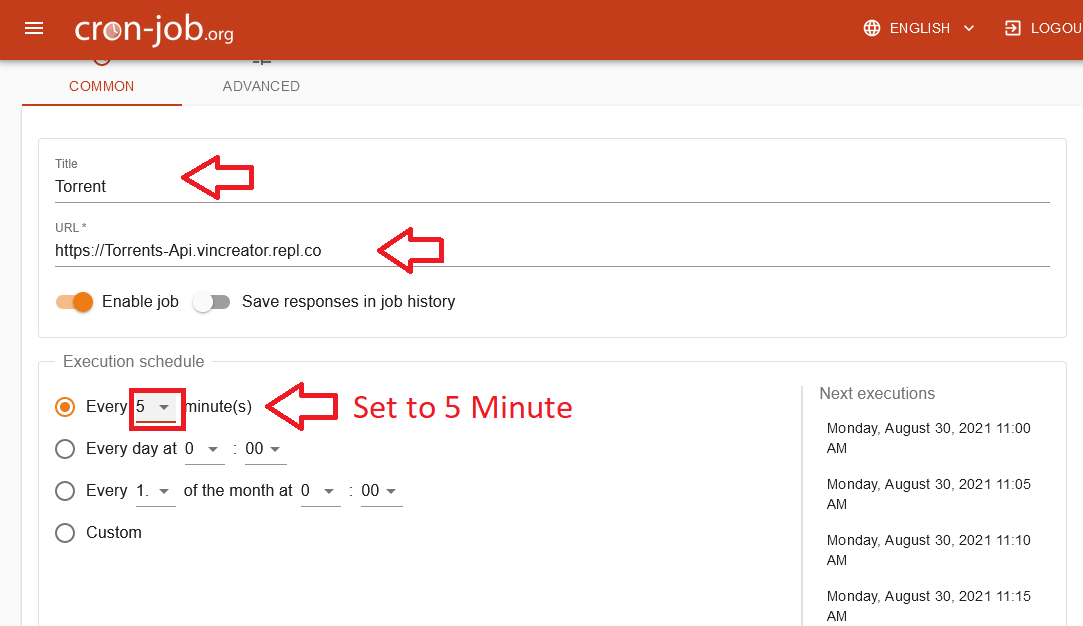Click the cron-job.org logo
Screen dimensions: 1083x626
point(154,29)
